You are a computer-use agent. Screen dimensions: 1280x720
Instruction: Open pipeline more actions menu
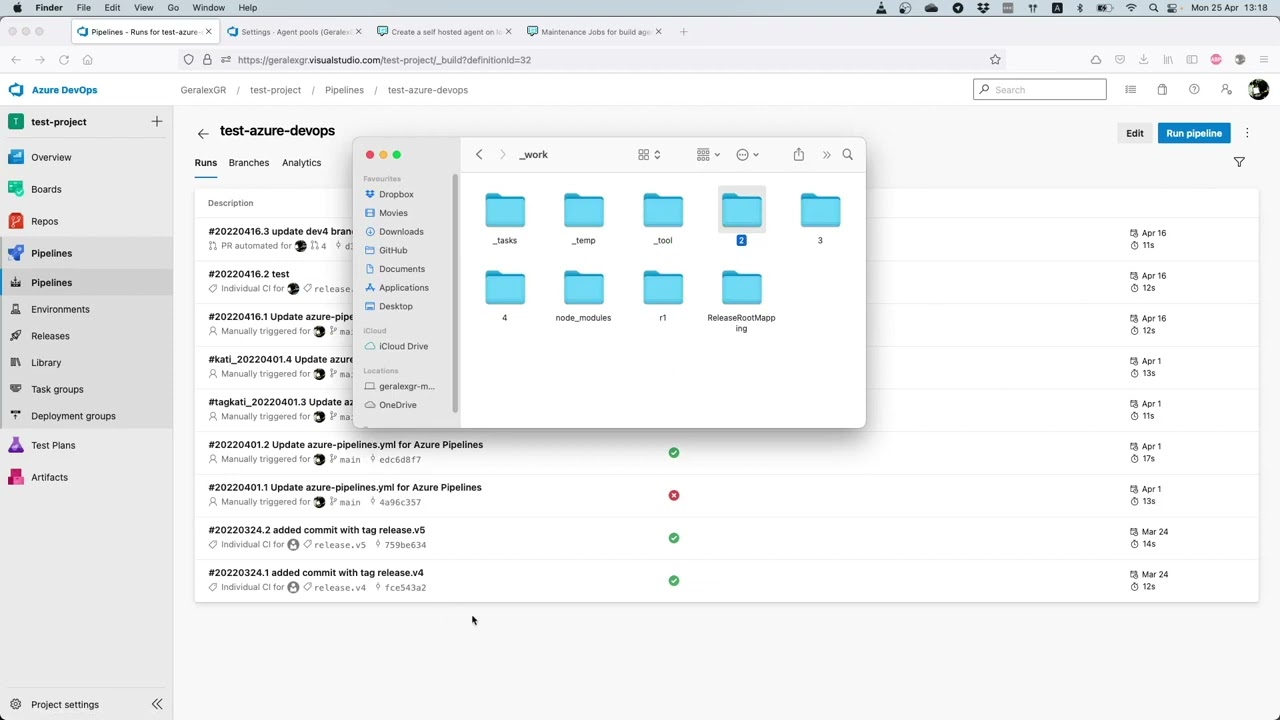(1247, 133)
